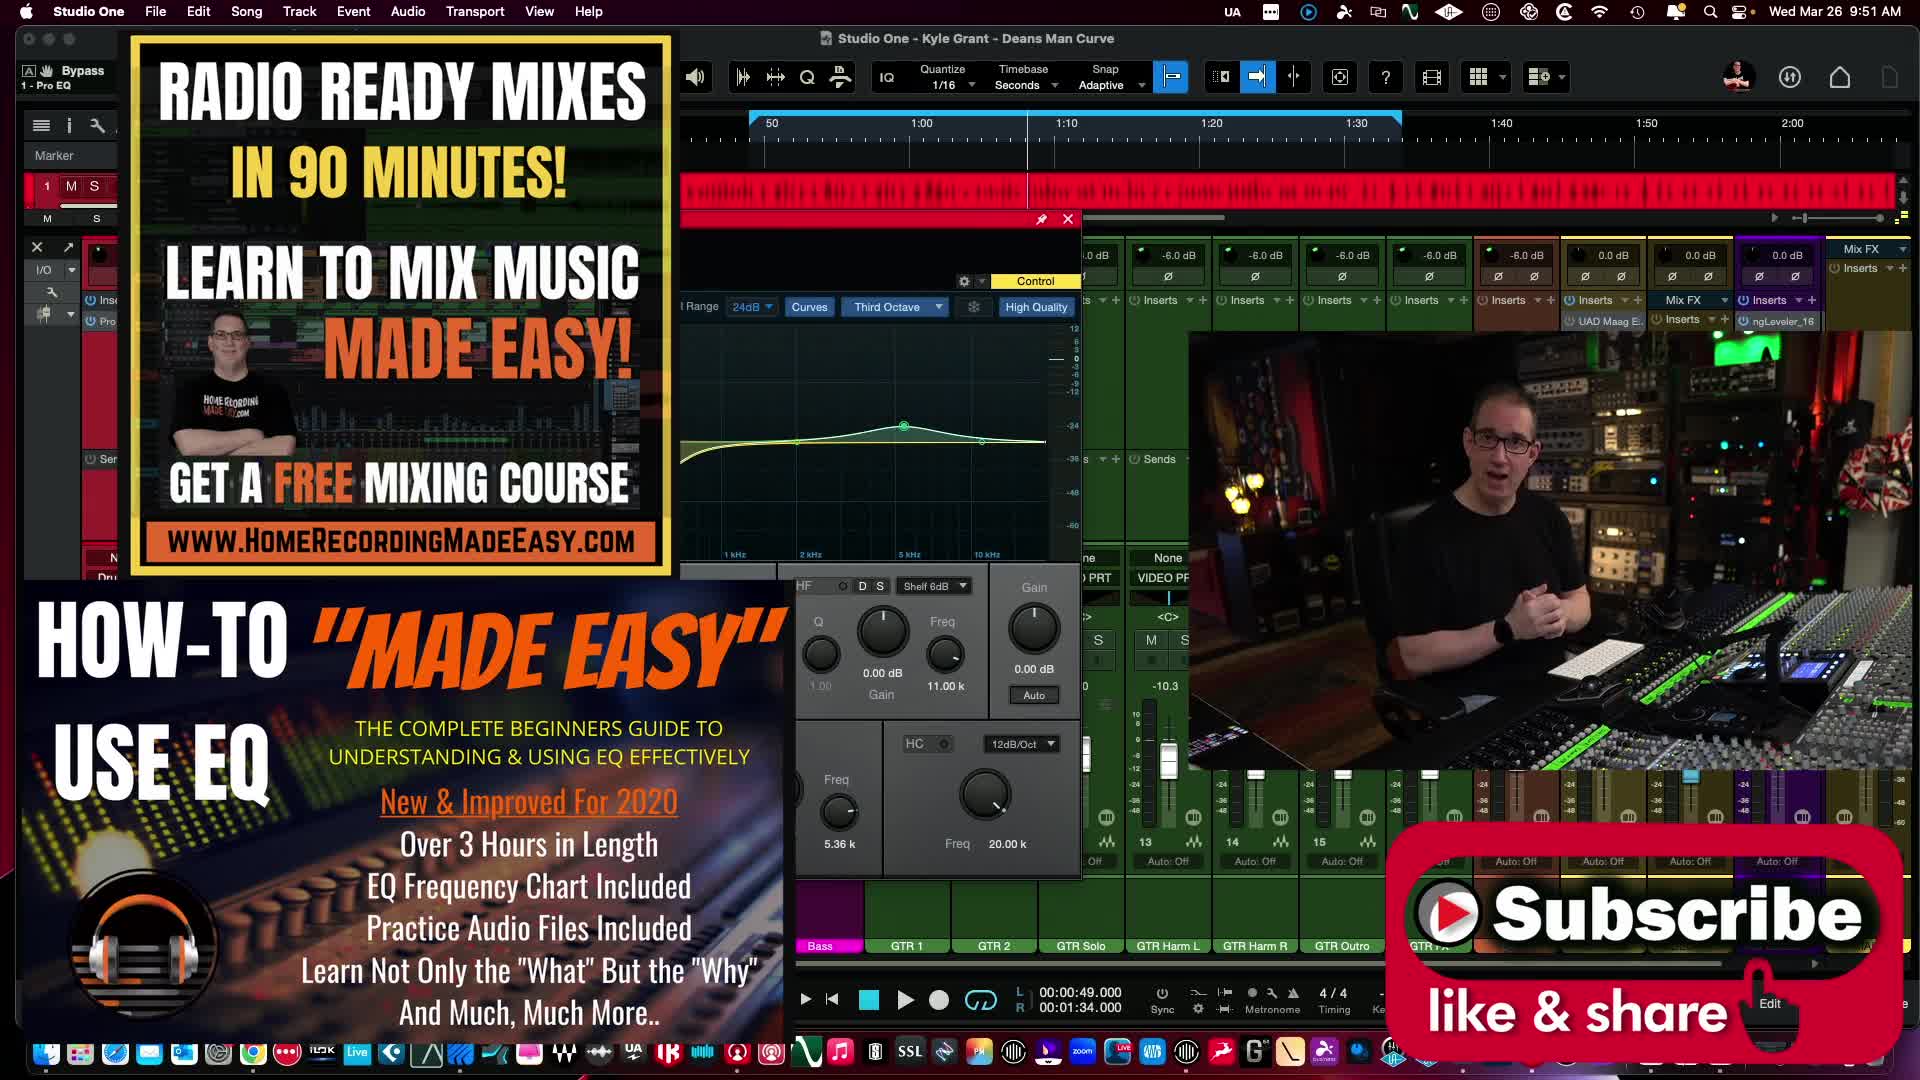Click the Solo S button on track 1
The height and width of the screenshot is (1080, 1920).
[94, 186]
